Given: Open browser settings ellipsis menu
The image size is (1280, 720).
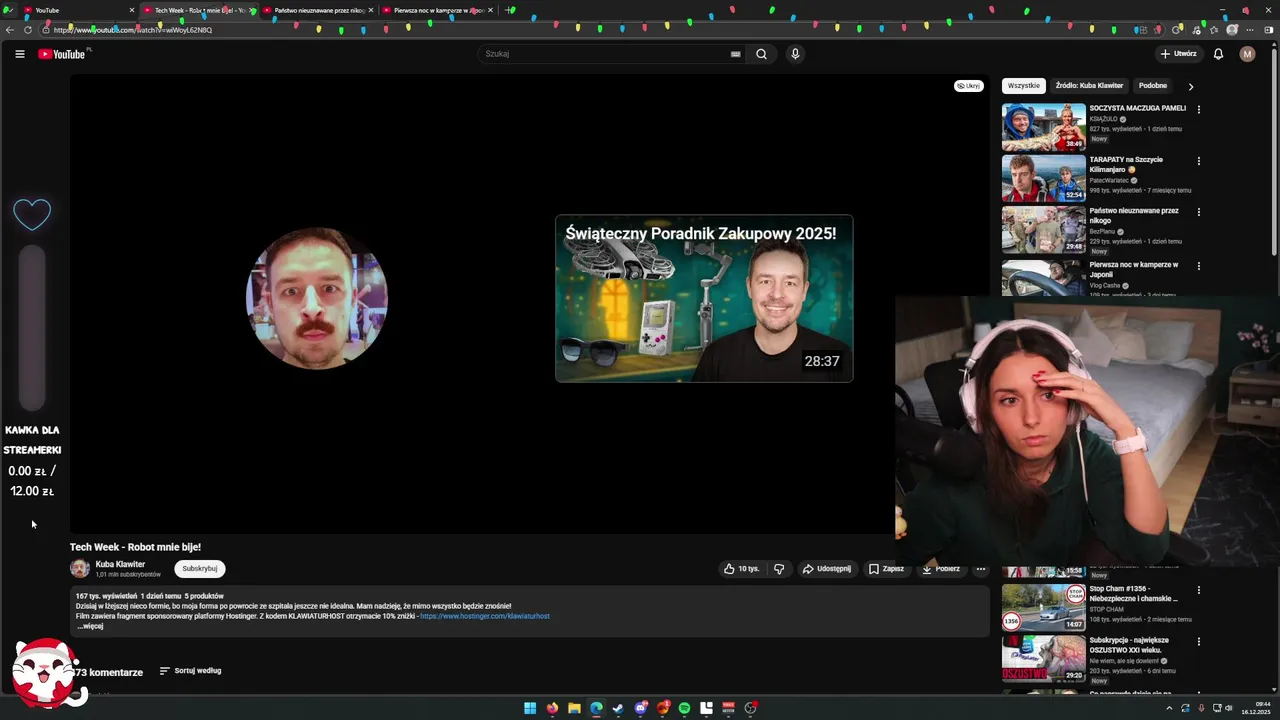Looking at the screenshot, I should point(1250,30).
